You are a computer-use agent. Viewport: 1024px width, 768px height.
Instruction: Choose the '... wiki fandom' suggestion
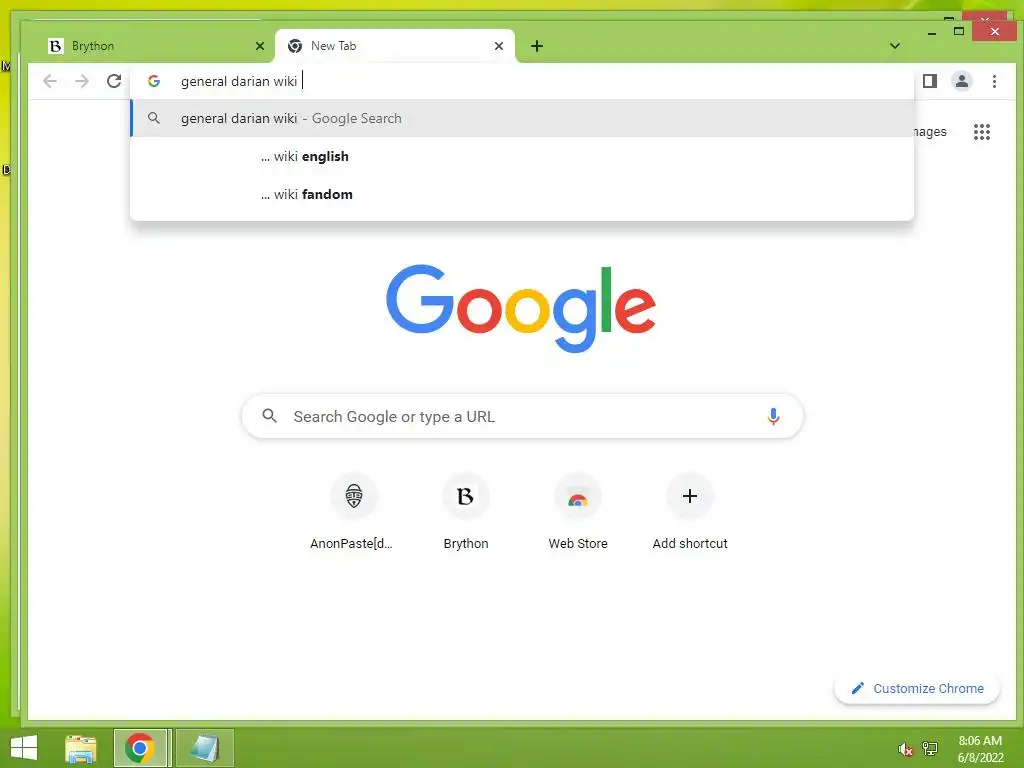[522, 194]
